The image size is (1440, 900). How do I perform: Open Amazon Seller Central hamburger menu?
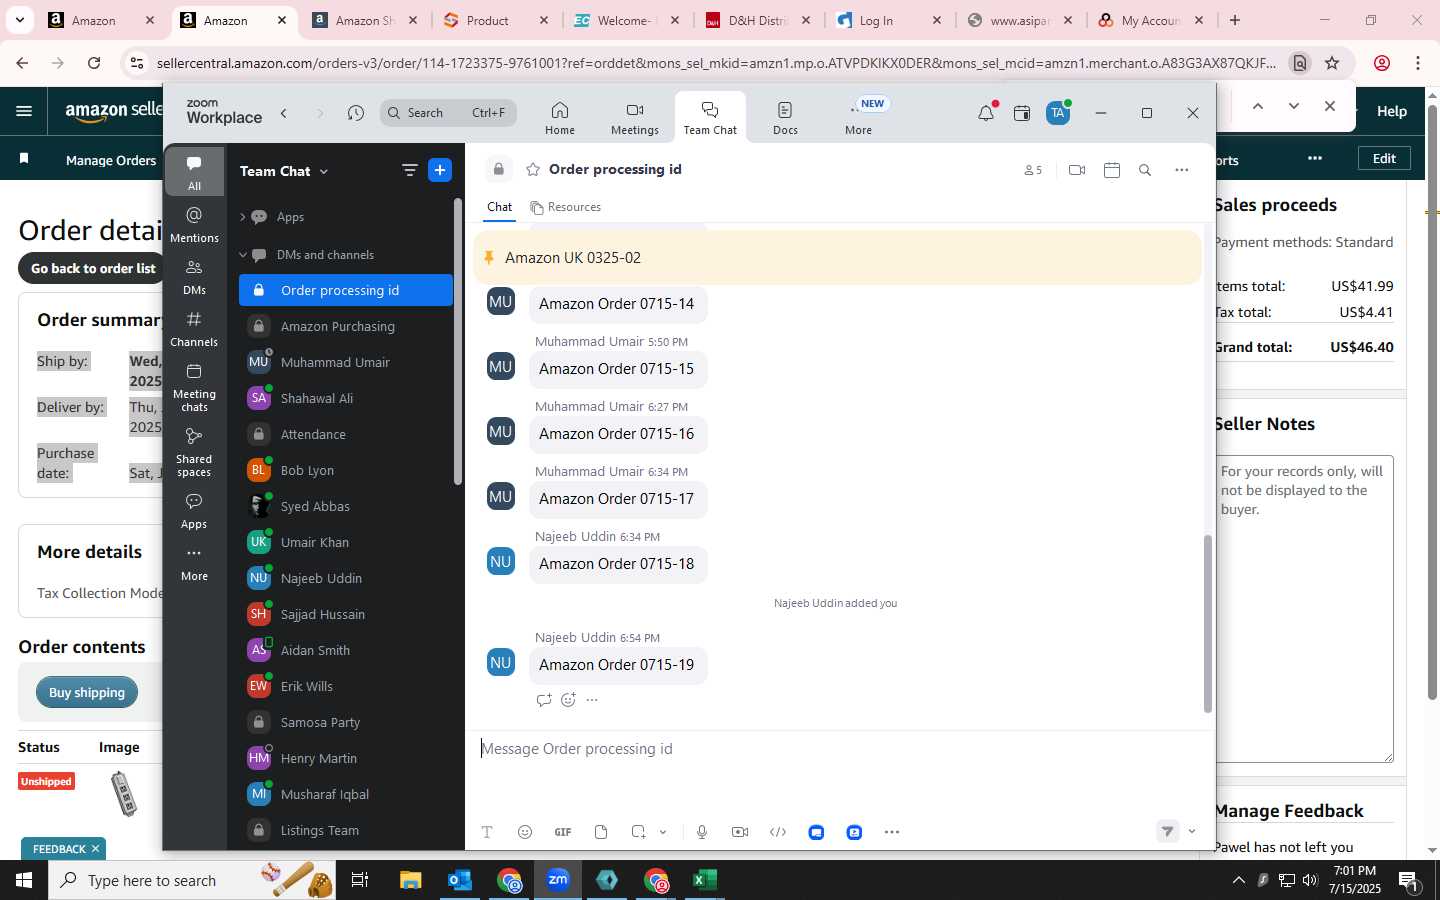(24, 111)
